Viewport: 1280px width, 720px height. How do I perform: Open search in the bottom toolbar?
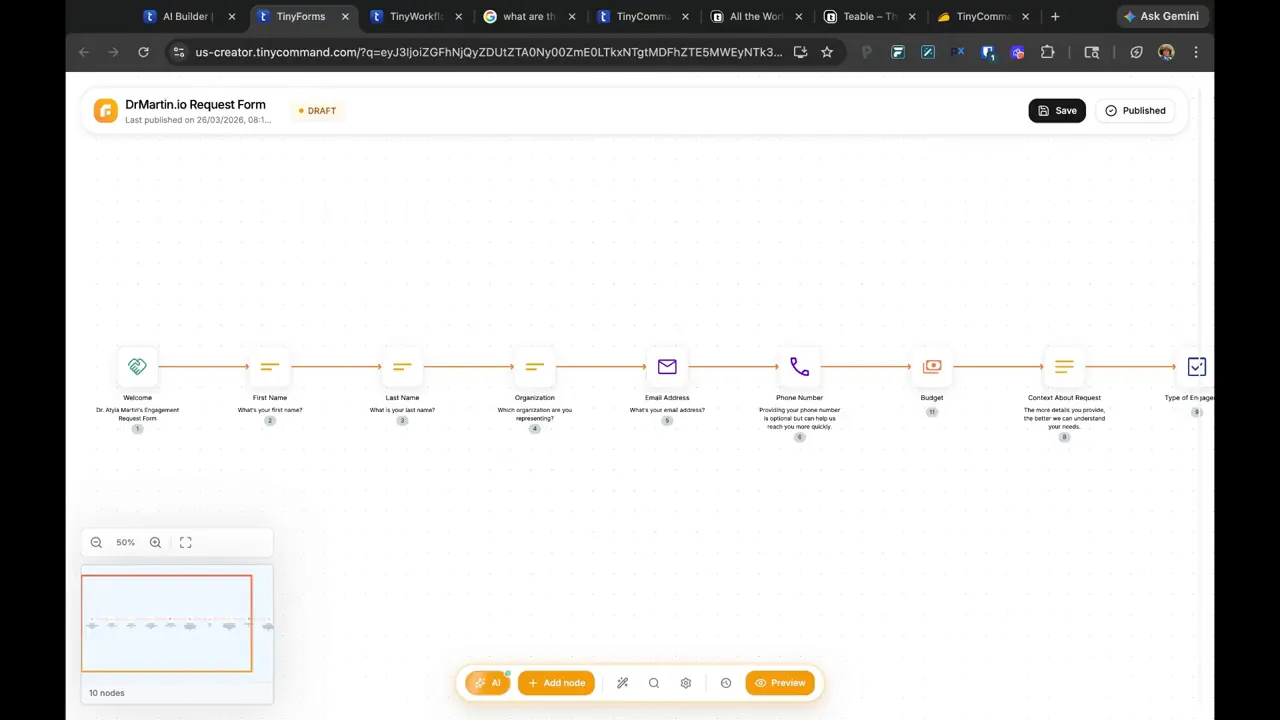[653, 683]
